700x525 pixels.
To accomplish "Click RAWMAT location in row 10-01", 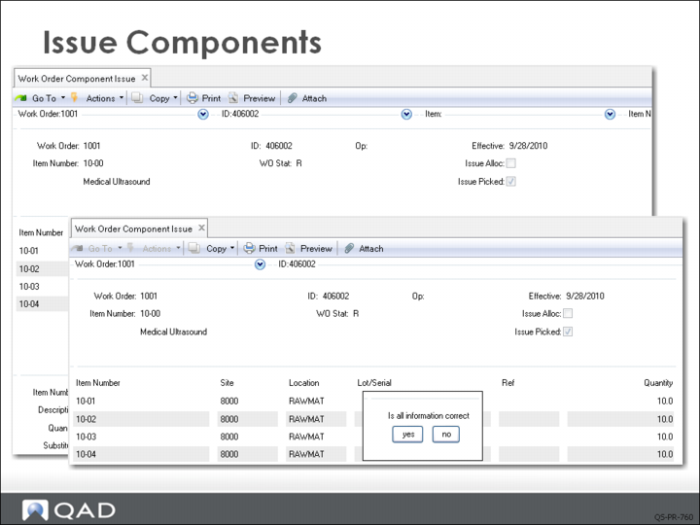I will 306,401.
